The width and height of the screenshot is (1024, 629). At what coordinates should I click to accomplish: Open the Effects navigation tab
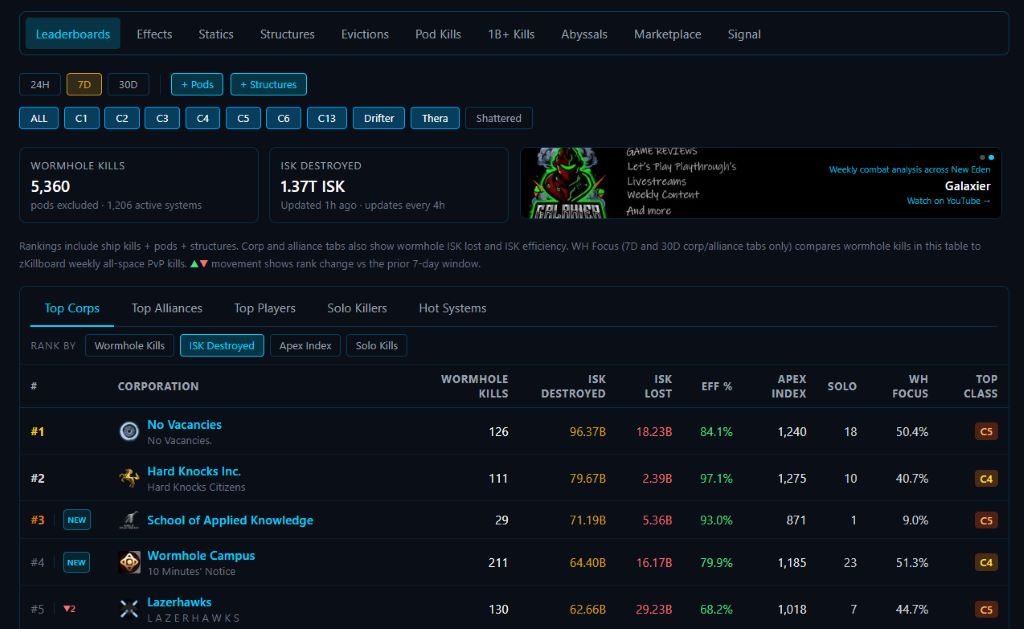pos(154,34)
